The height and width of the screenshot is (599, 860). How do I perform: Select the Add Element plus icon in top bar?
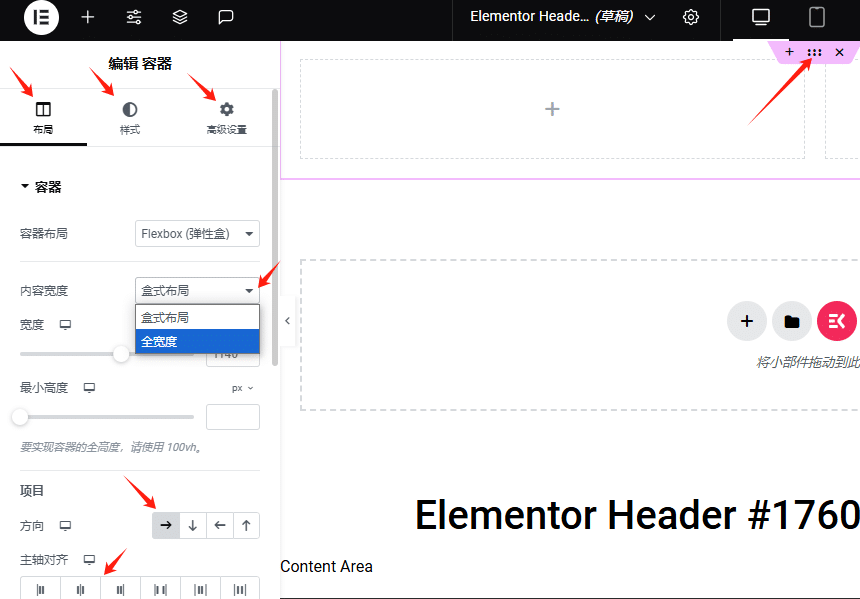87,18
